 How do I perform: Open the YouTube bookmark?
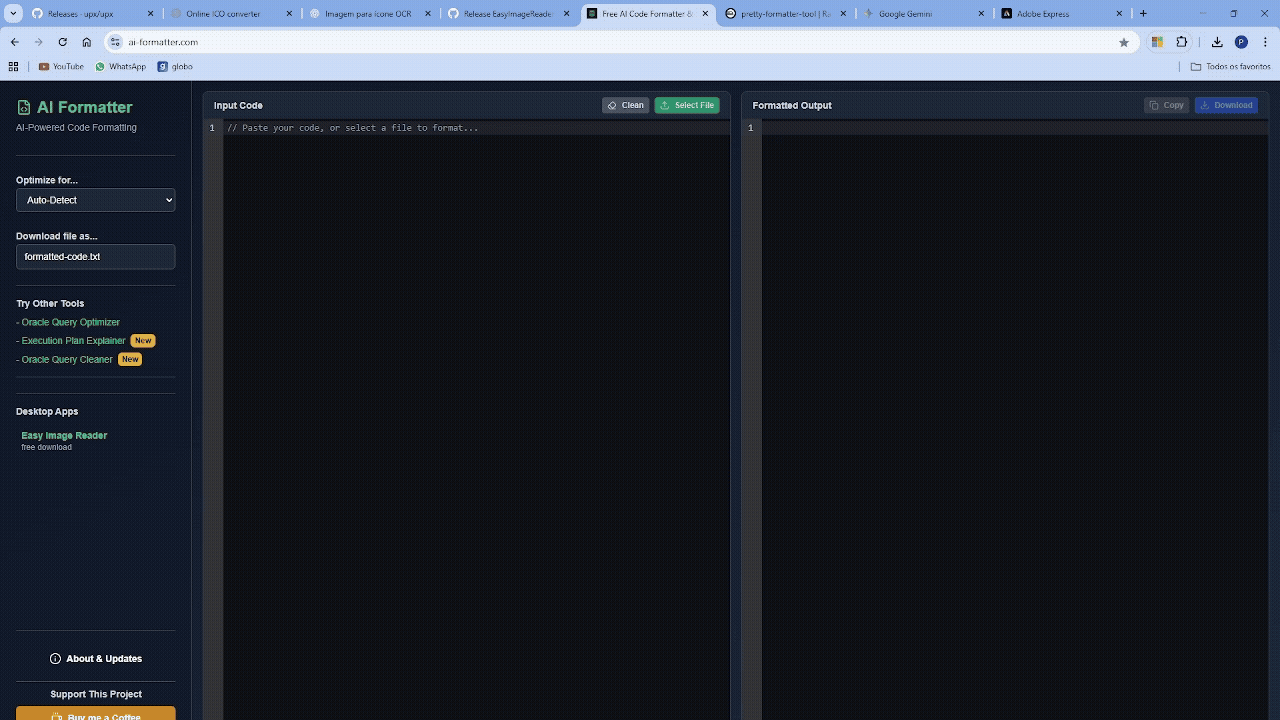[x=61, y=67]
